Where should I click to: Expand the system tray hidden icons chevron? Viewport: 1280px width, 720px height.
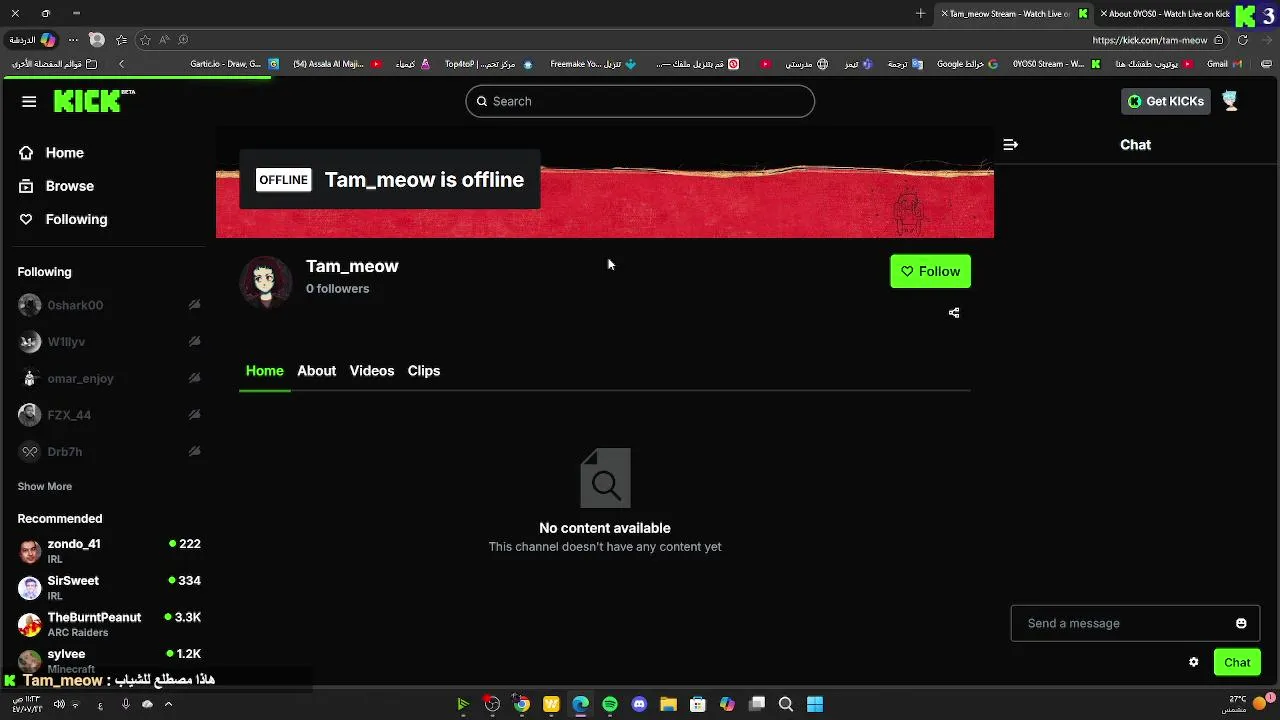click(x=168, y=704)
